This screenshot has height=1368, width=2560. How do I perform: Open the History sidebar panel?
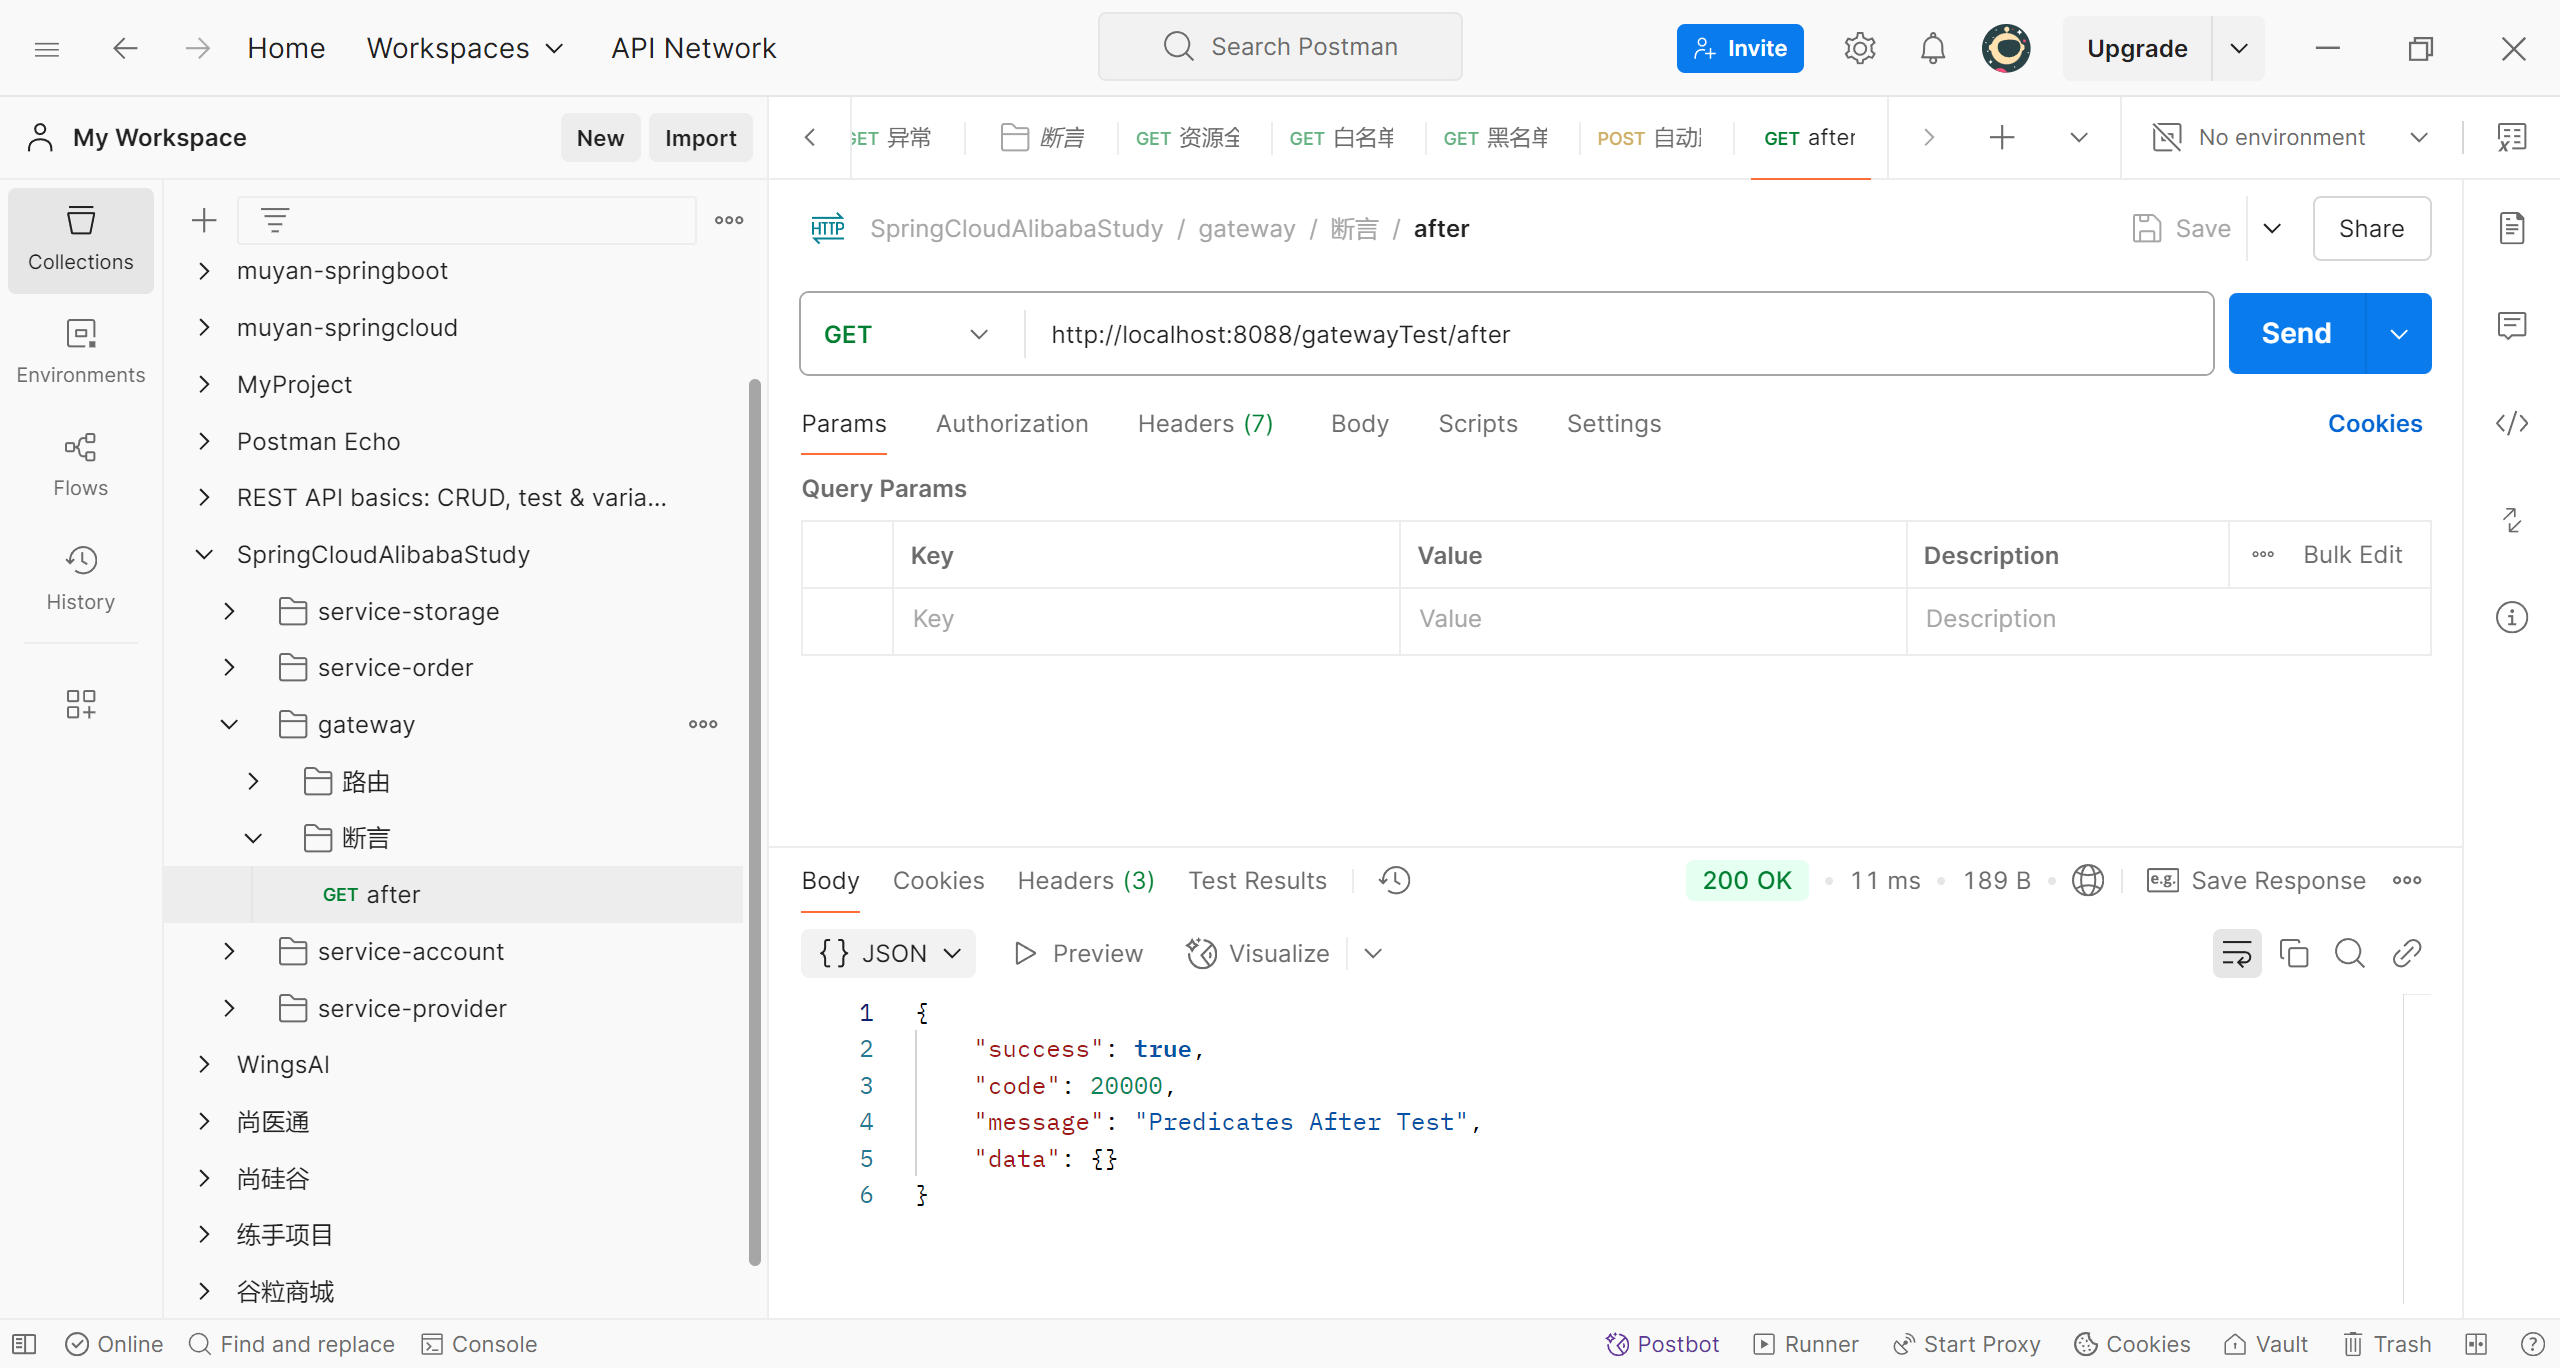click(x=80, y=577)
